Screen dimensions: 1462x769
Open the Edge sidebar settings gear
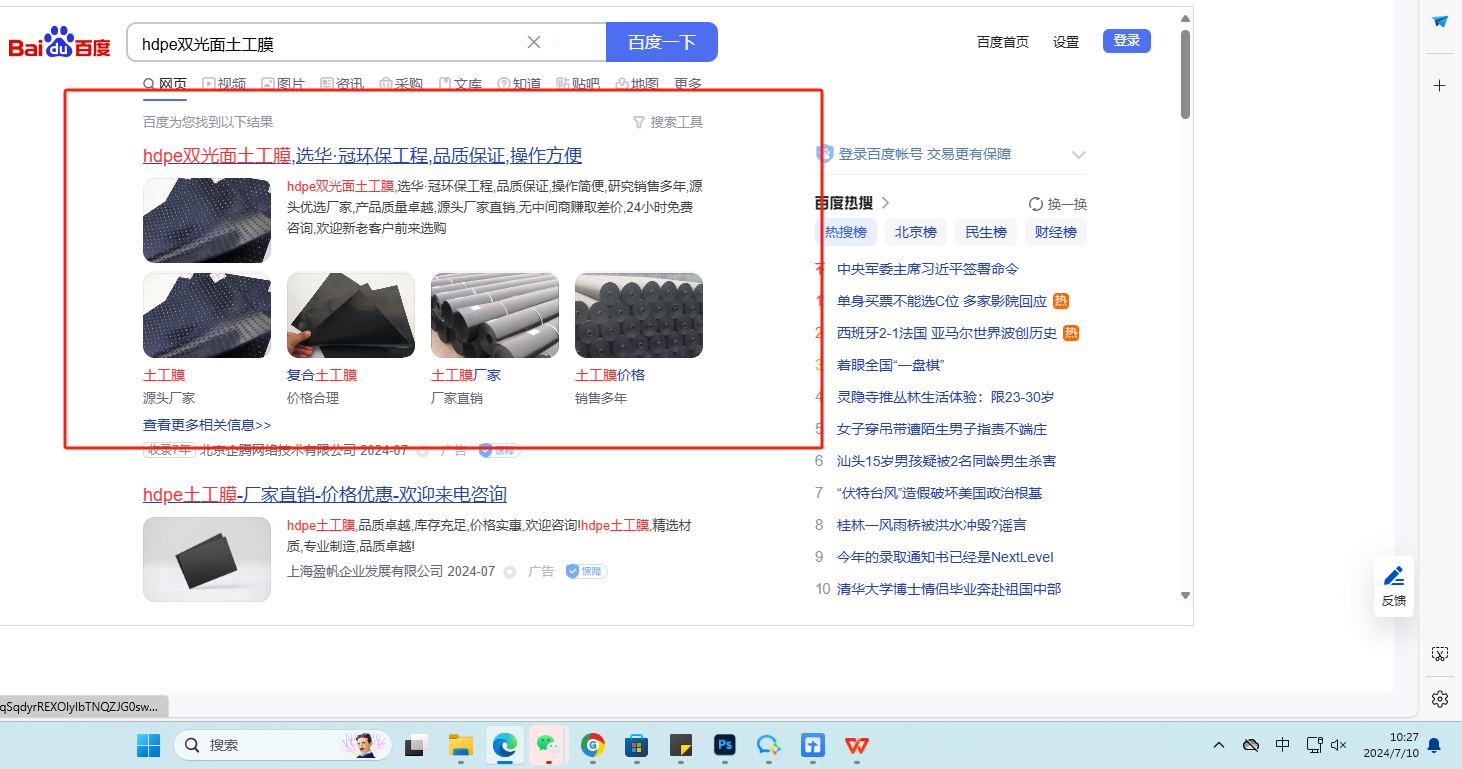click(1440, 698)
